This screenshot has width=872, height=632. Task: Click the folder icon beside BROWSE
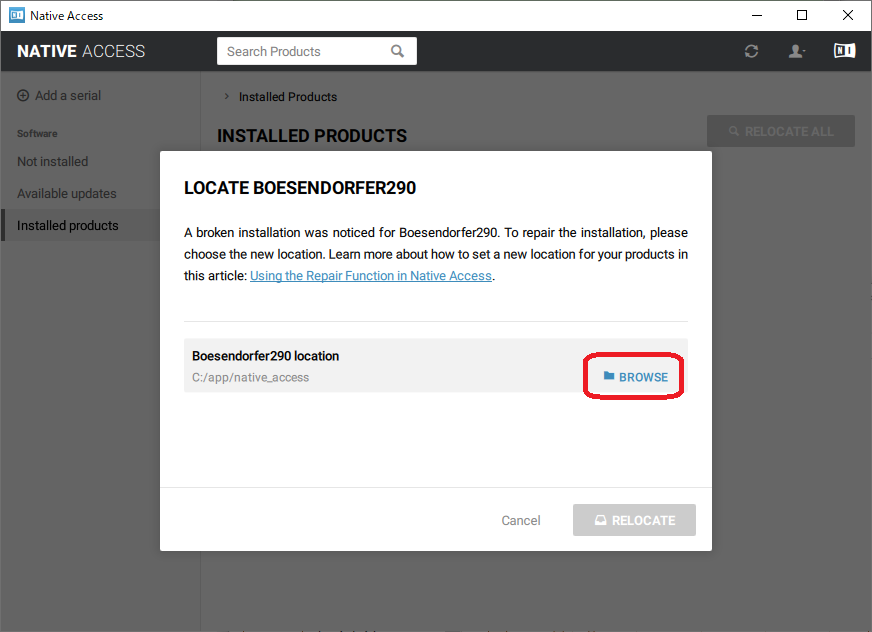609,377
